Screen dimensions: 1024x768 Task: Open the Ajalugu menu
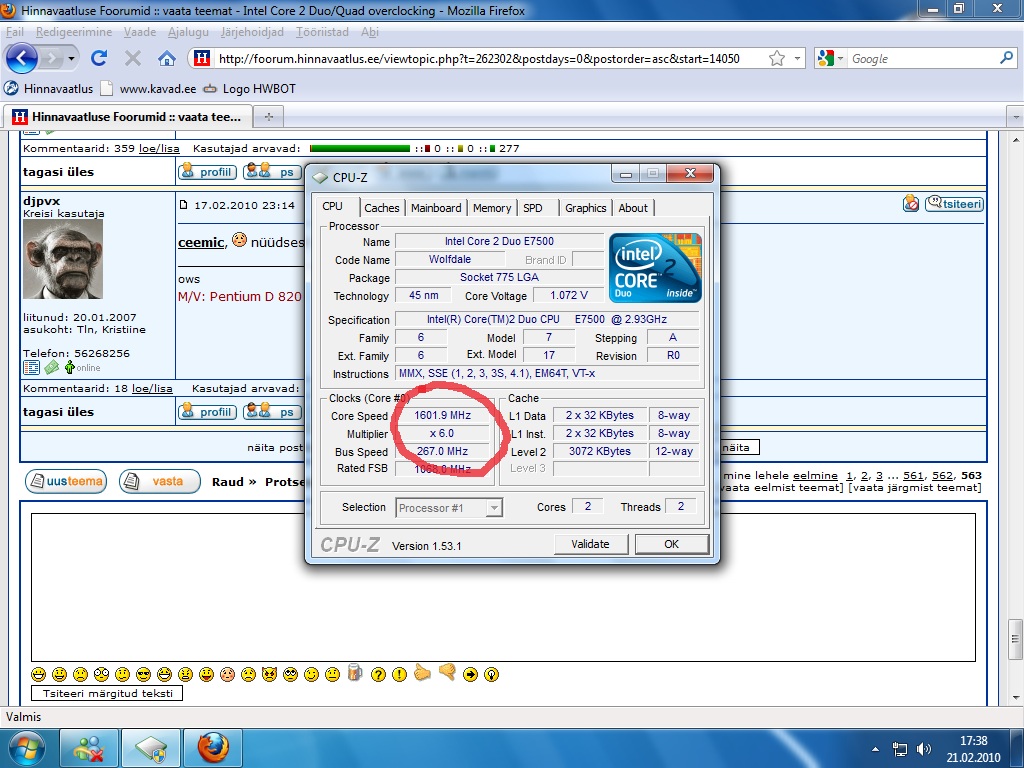pos(188,32)
